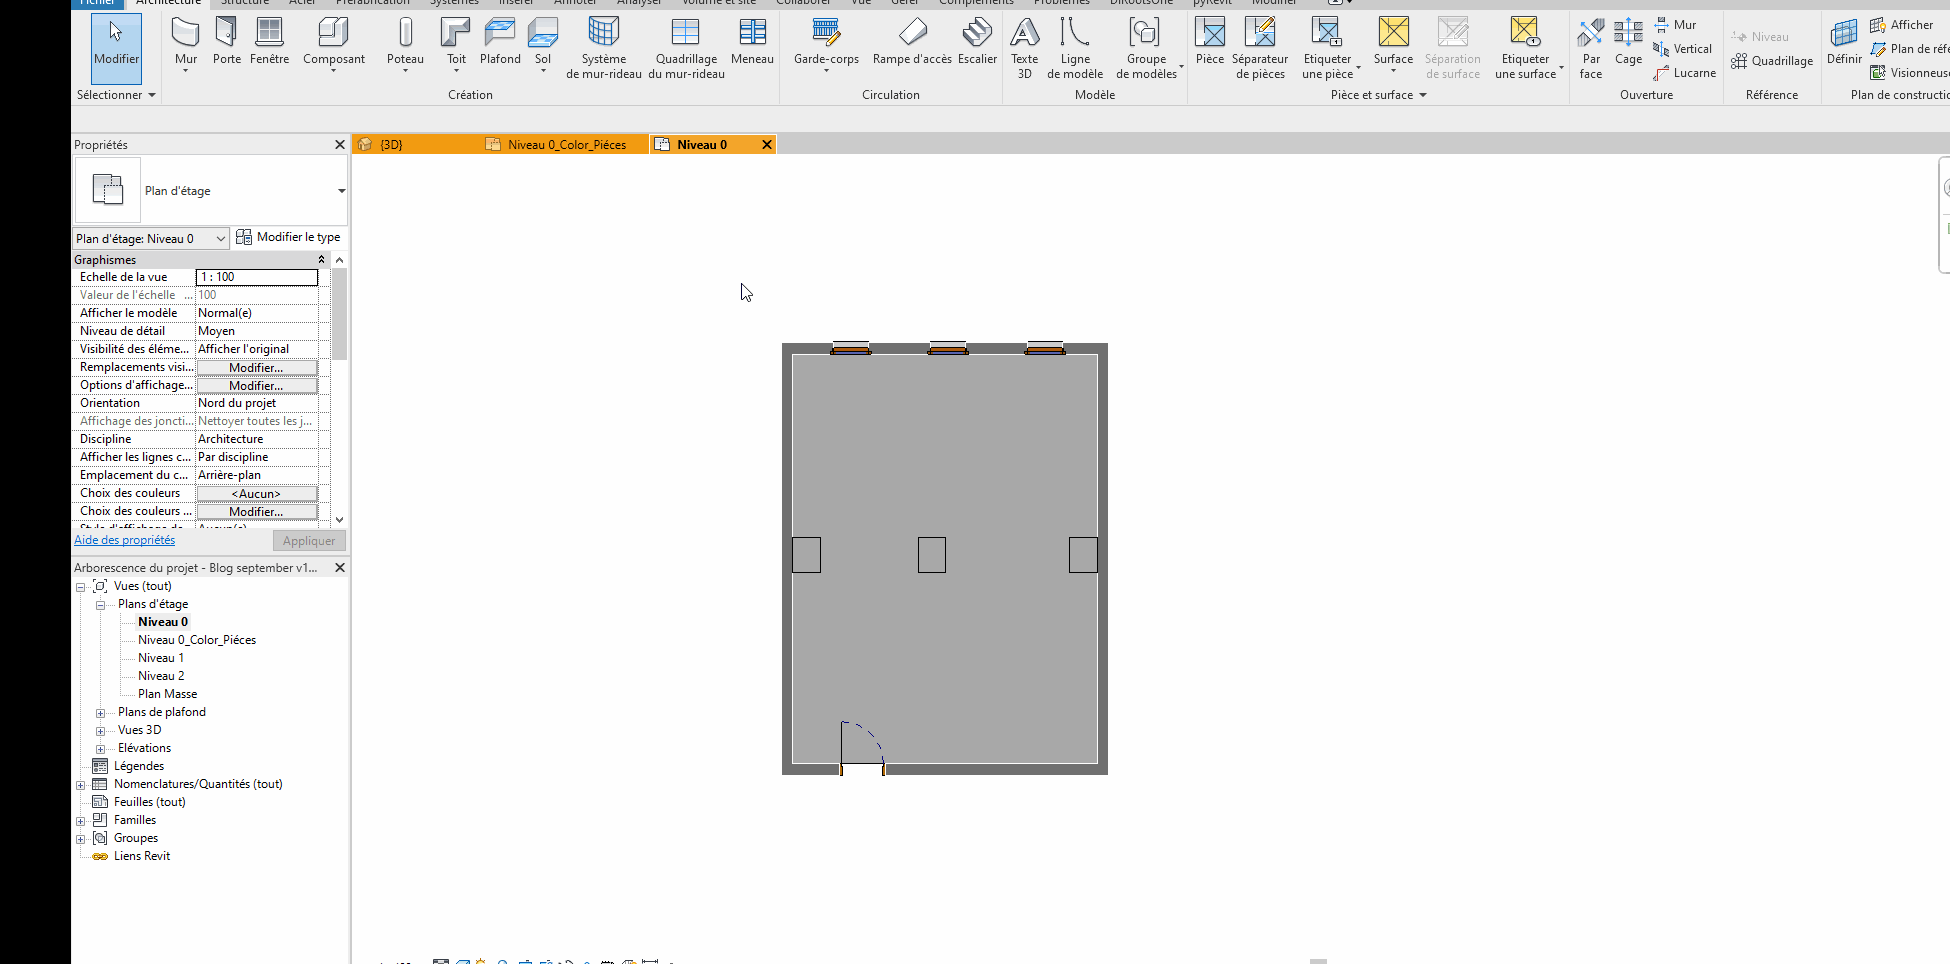Open the Plan d'étage type selector dropdown
Viewport: 1950px width, 964px height.
pyautogui.click(x=341, y=191)
